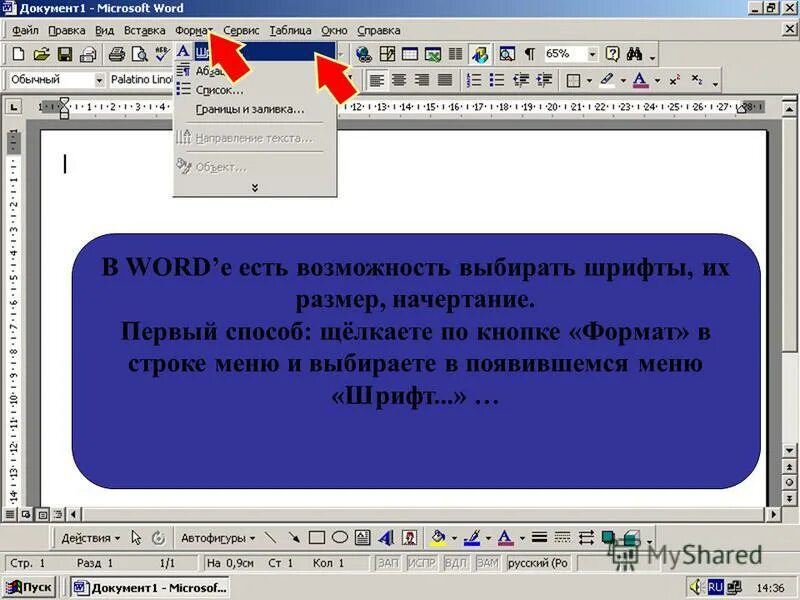The height and width of the screenshot is (600, 800).
Task: Open formatting toolbar font color dropdown arrow
Action: pos(657,81)
